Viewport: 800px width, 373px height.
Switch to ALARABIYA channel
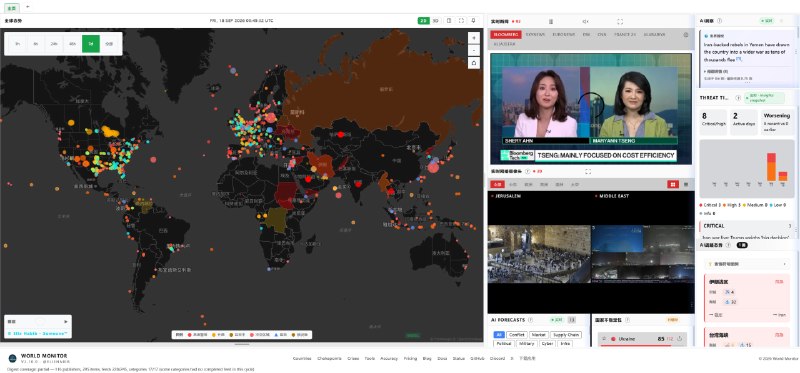[x=654, y=35]
